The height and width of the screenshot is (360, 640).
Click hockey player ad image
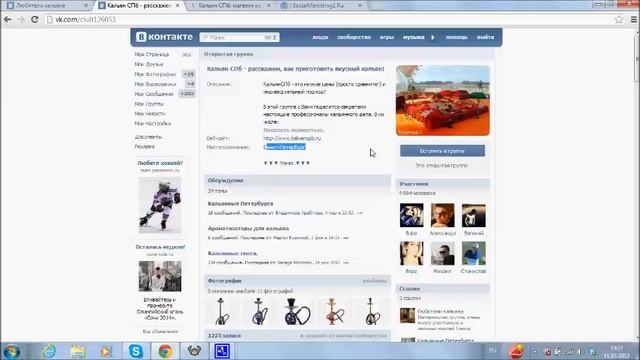point(160,204)
